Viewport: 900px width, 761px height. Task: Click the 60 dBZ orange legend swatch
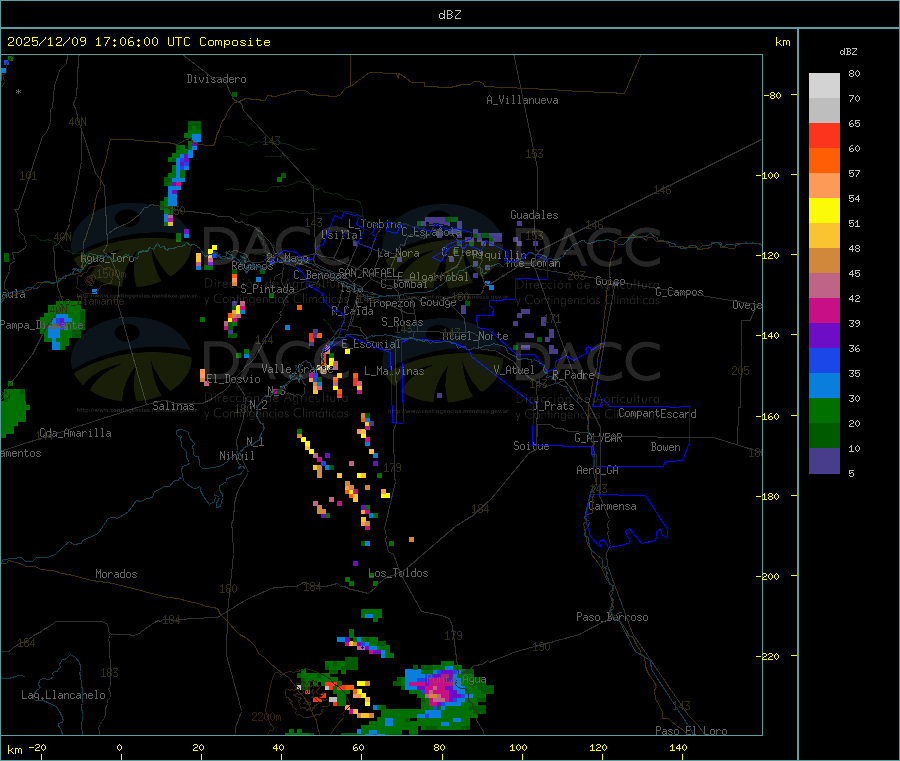point(824,161)
